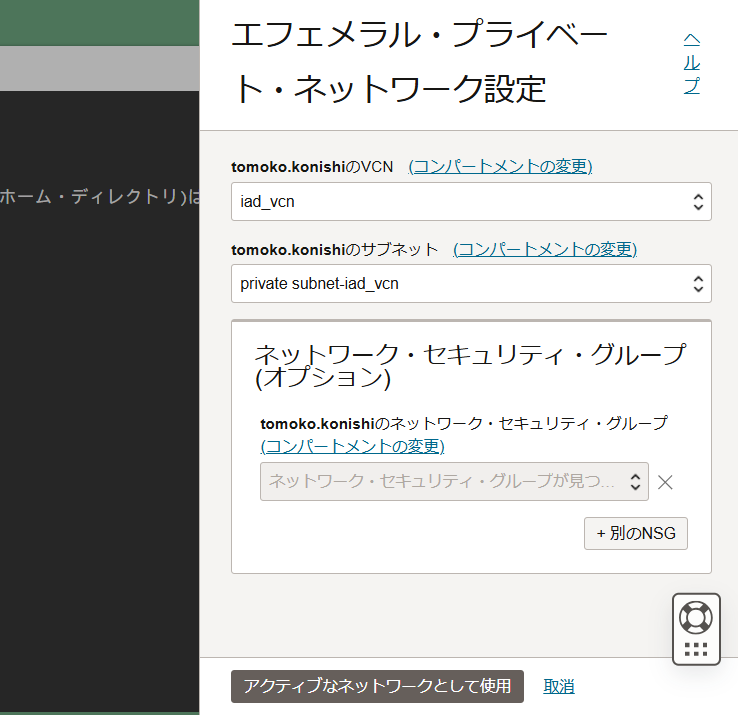
Task: Click コンパートメントの変更 link next to サブネット label
Action: [545, 249]
